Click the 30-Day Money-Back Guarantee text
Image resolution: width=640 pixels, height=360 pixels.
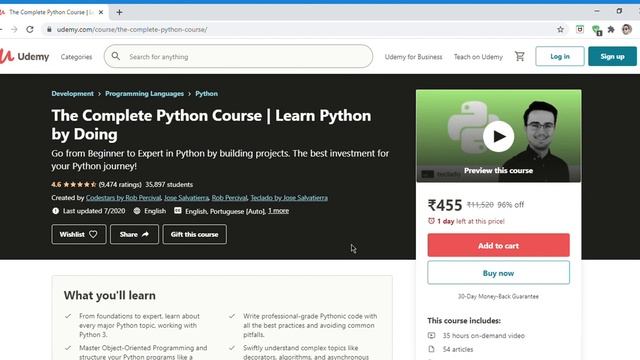click(x=498, y=296)
